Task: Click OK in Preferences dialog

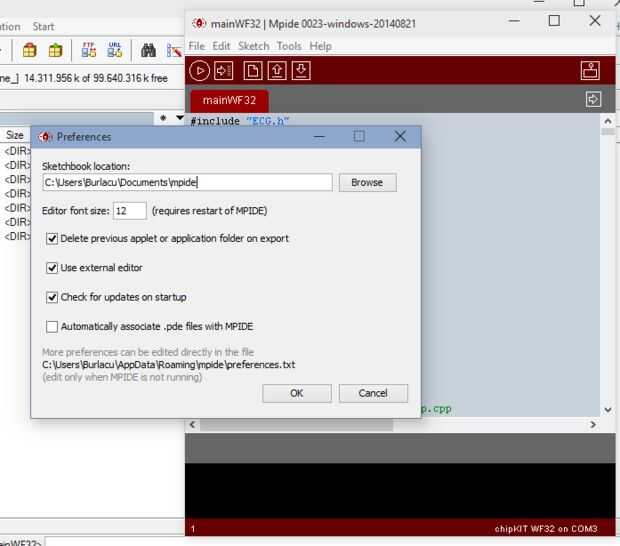Action: point(297,393)
